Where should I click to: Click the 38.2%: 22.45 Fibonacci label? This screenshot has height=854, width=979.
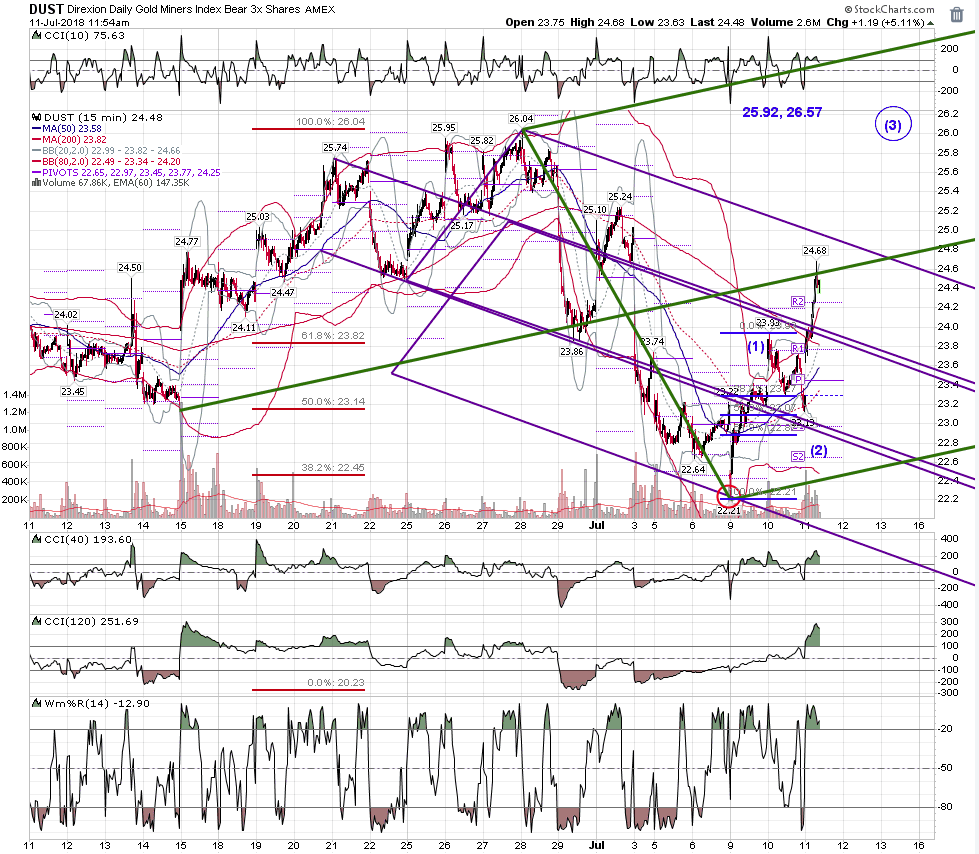click(x=333, y=467)
